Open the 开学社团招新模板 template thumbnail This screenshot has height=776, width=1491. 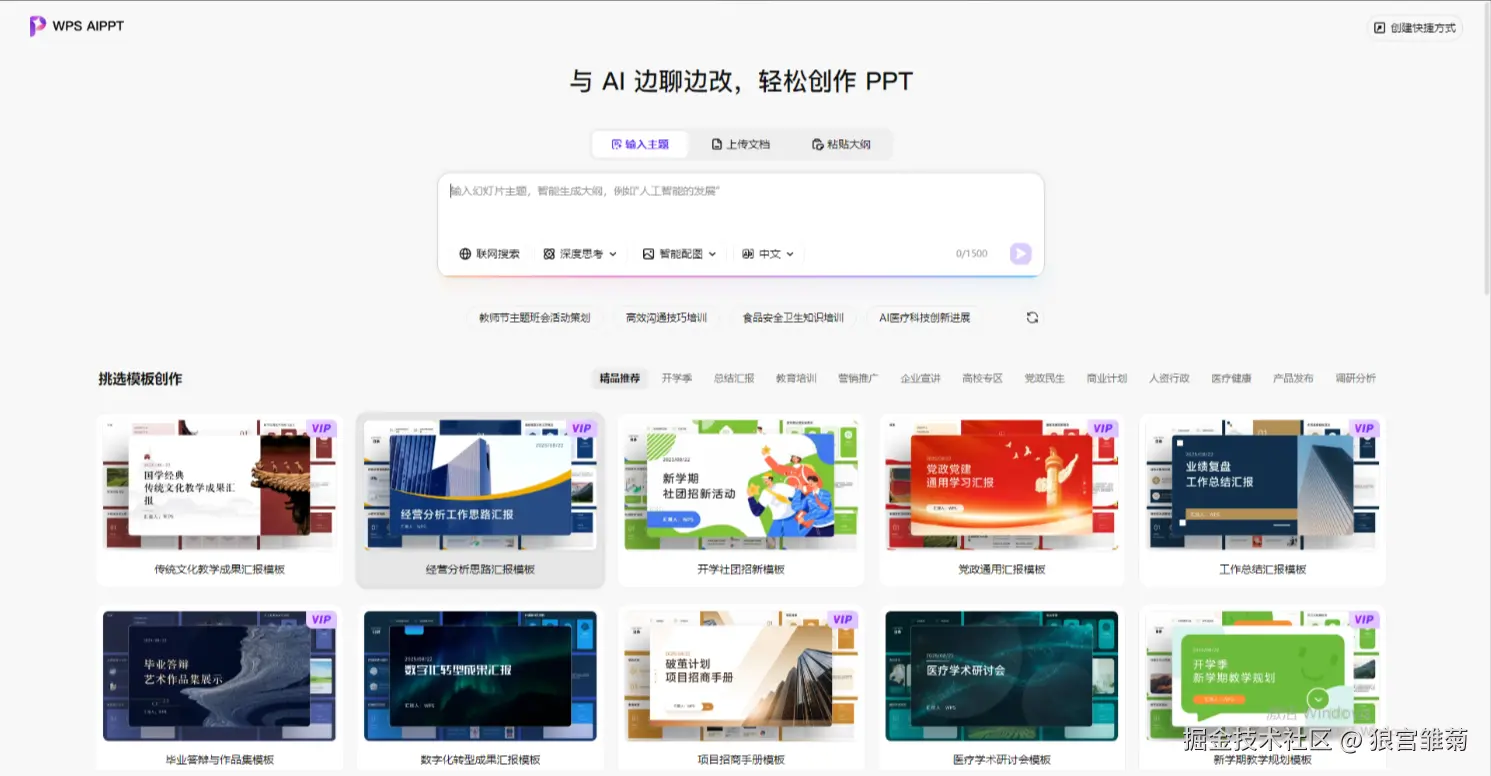pyautogui.click(x=740, y=485)
